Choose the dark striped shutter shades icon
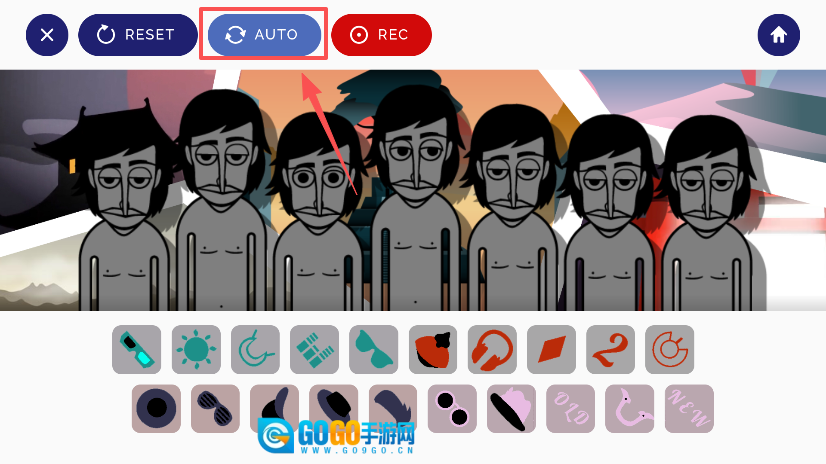826x464 pixels. click(x=215, y=409)
